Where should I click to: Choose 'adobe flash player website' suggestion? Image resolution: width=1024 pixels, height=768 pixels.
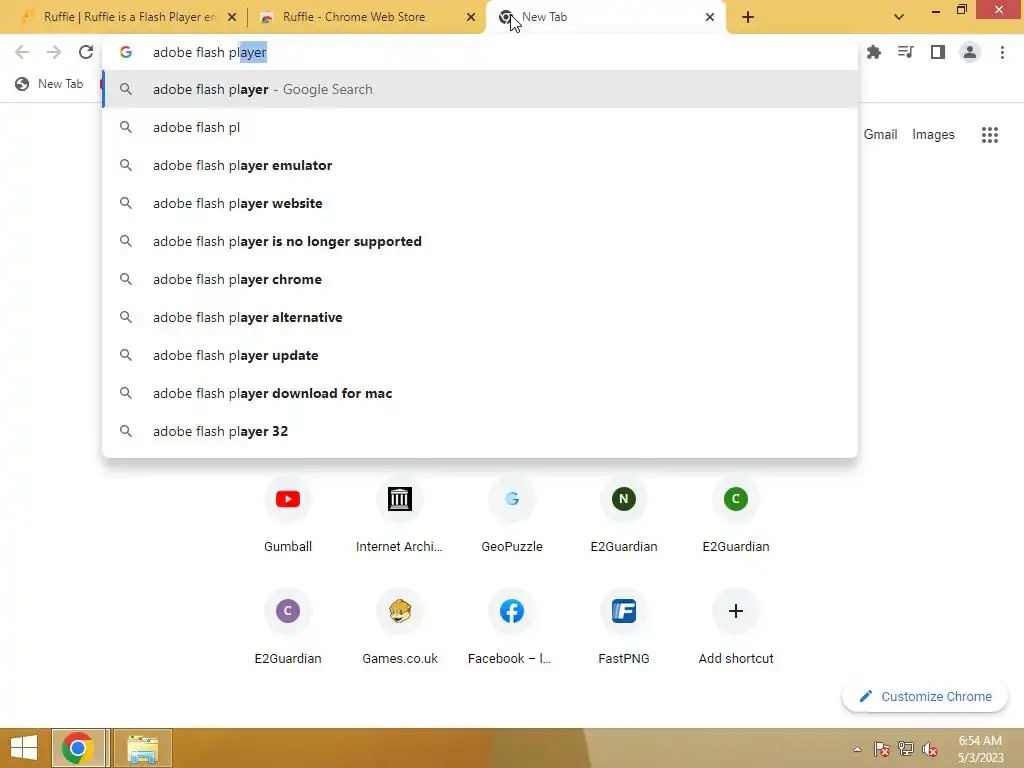480,203
